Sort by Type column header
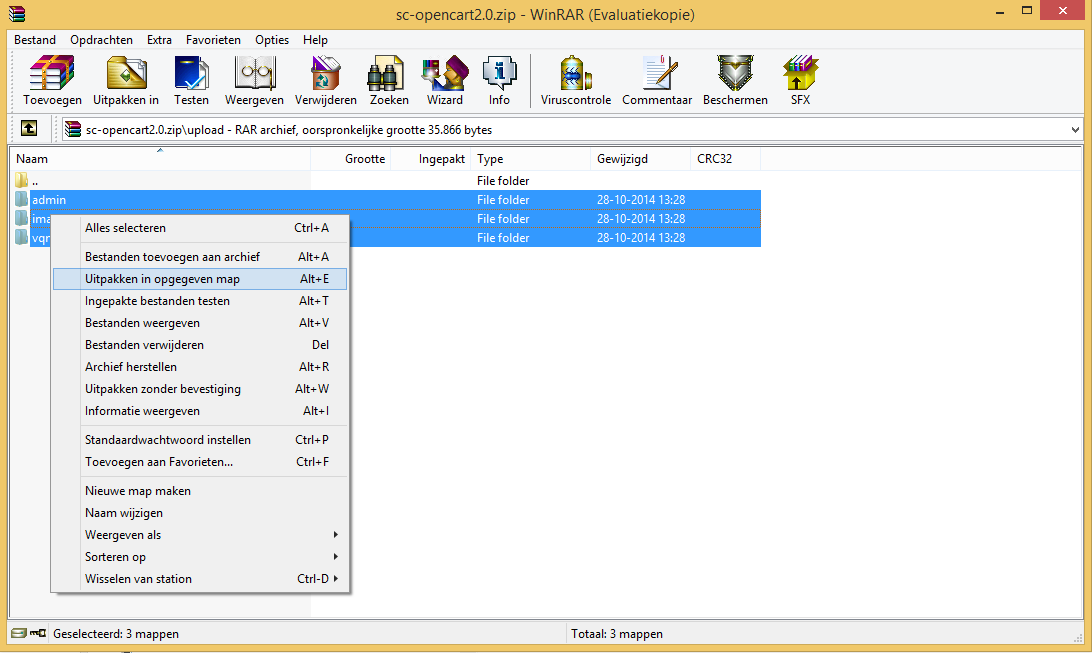 pyautogui.click(x=531, y=159)
